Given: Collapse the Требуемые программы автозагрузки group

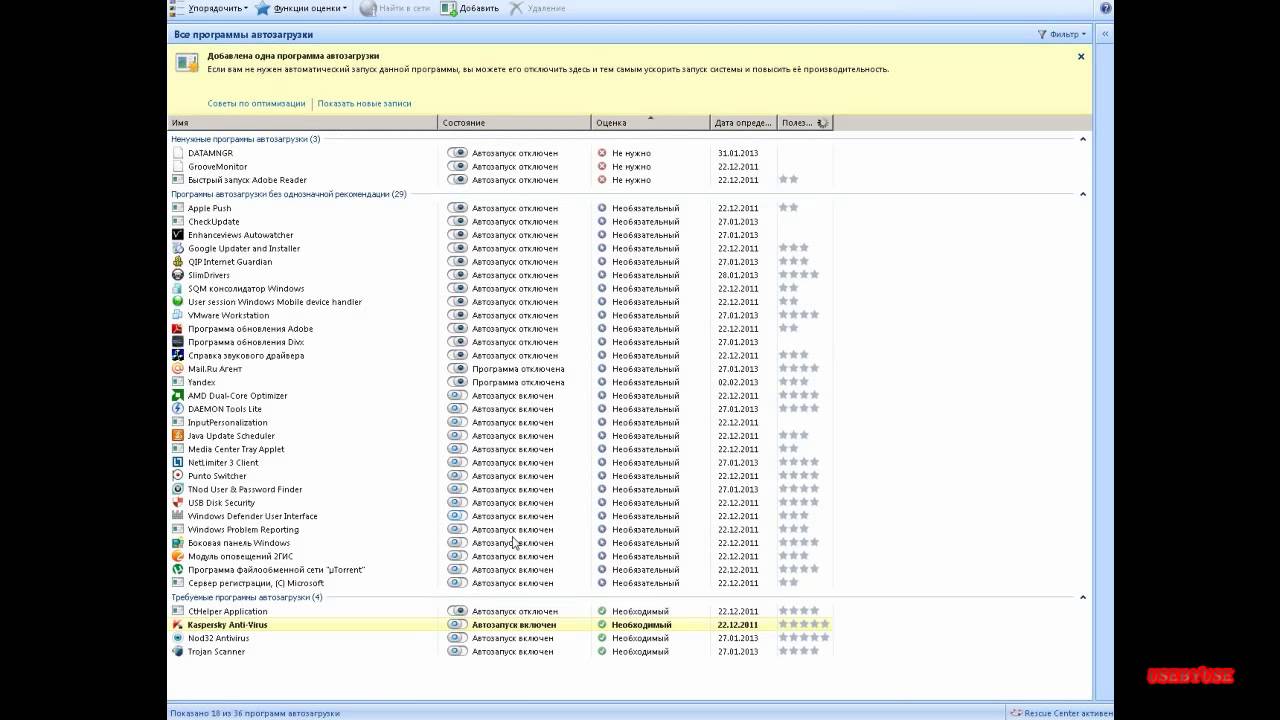Looking at the screenshot, I should coord(1083,597).
